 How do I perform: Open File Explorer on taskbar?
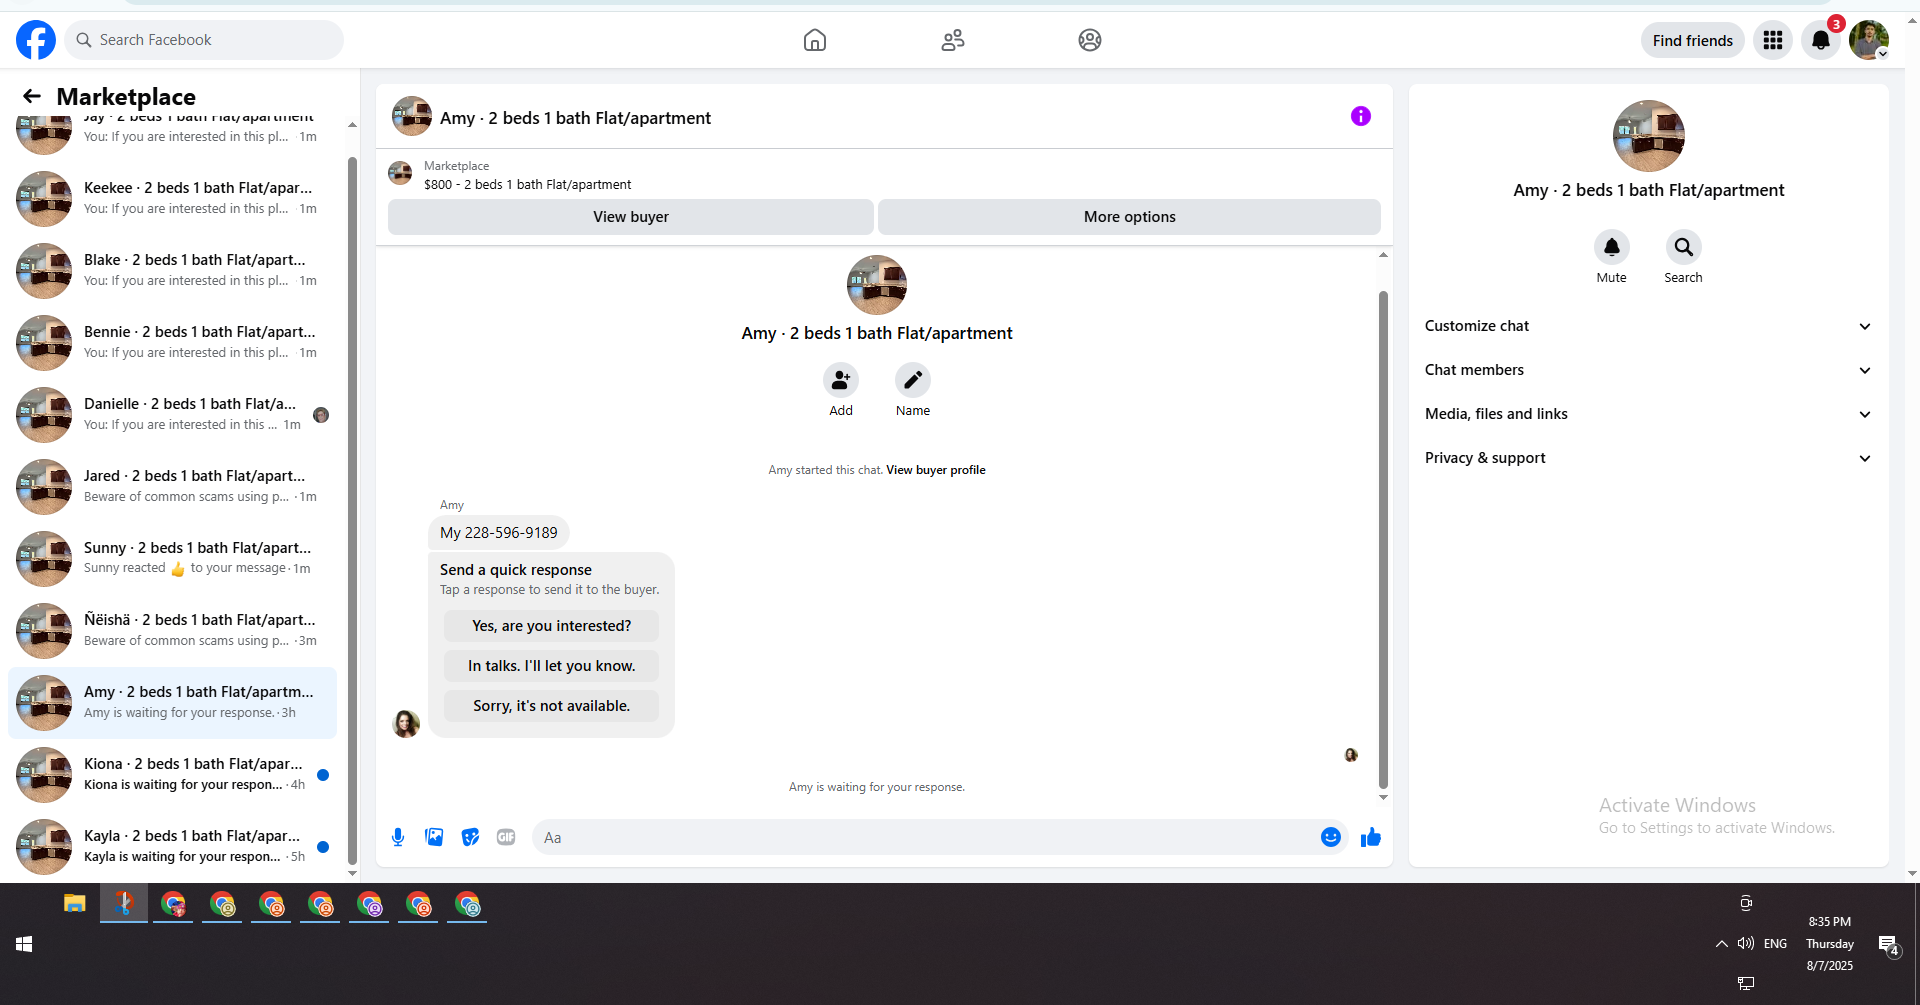coord(75,904)
